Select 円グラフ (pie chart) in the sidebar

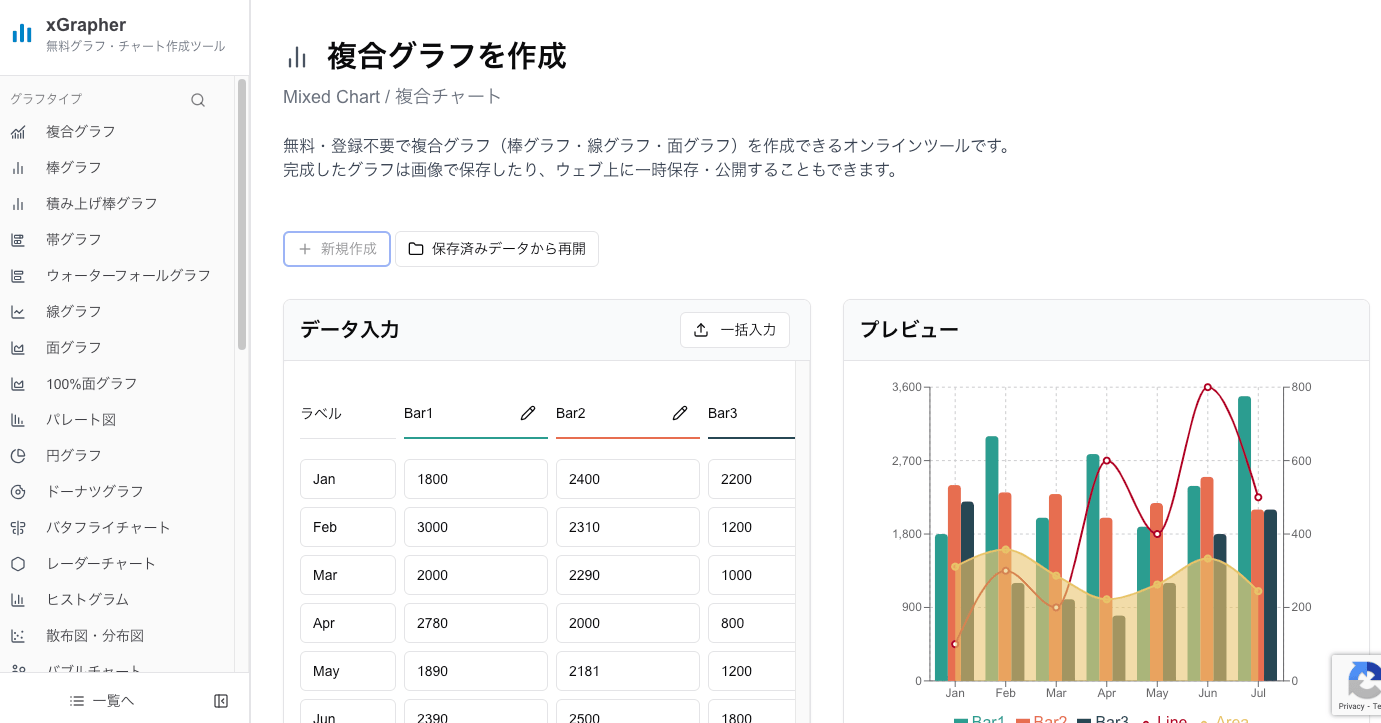pos(72,455)
